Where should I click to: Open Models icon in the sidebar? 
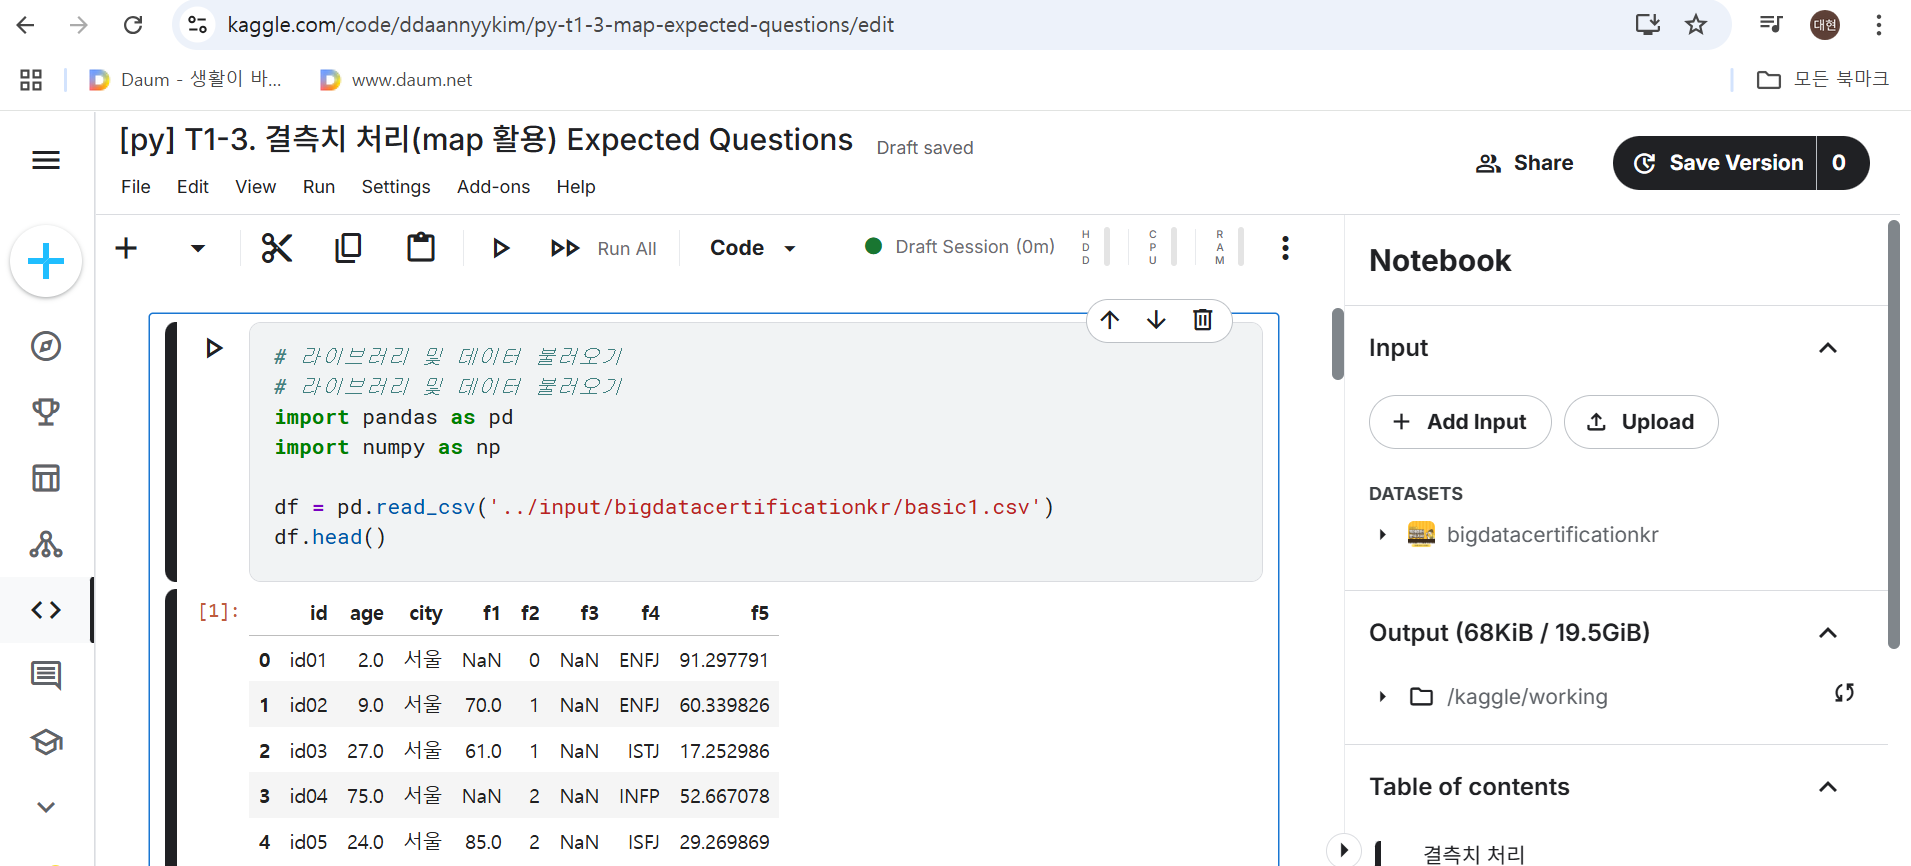pos(46,544)
